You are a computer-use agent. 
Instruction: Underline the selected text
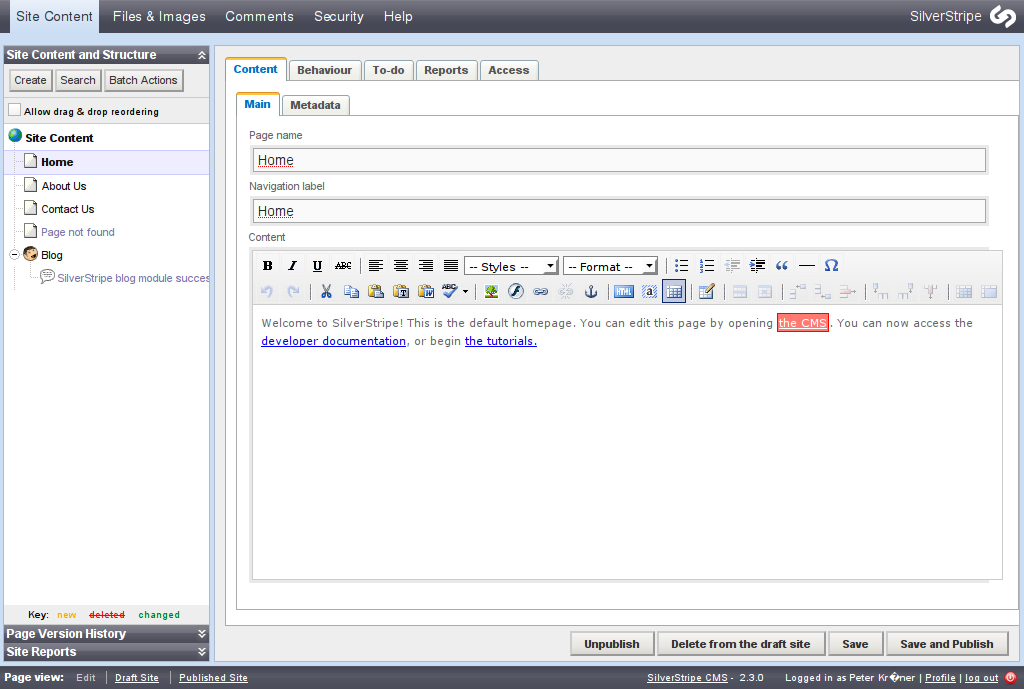tap(317, 266)
